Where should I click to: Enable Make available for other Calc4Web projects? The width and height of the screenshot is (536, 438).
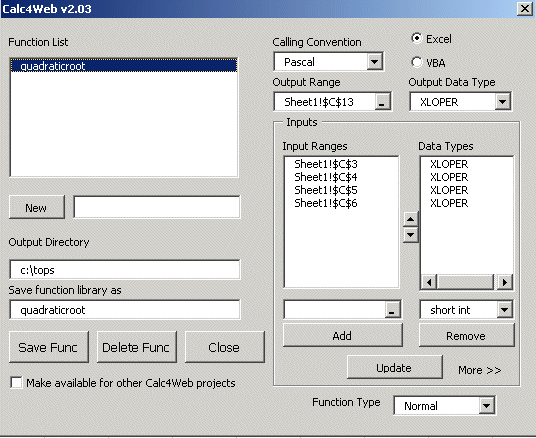click(x=16, y=383)
